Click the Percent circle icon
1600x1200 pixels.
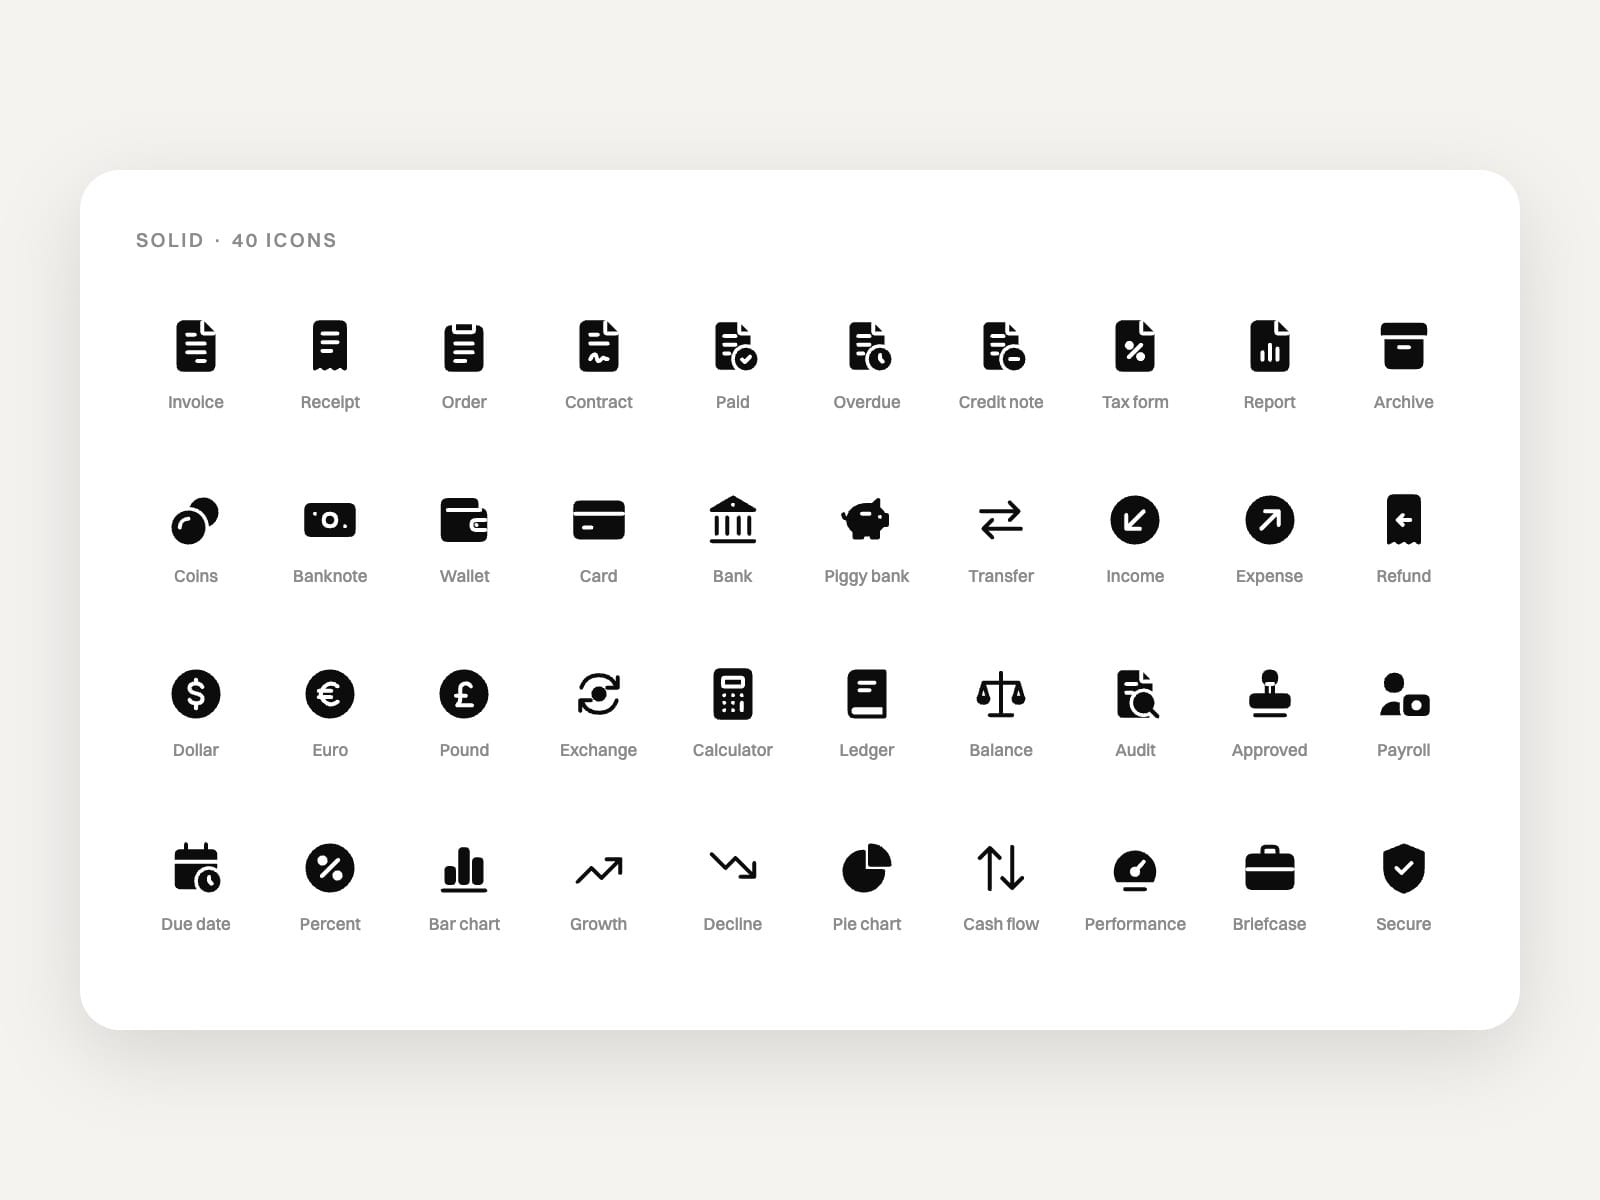coord(330,868)
